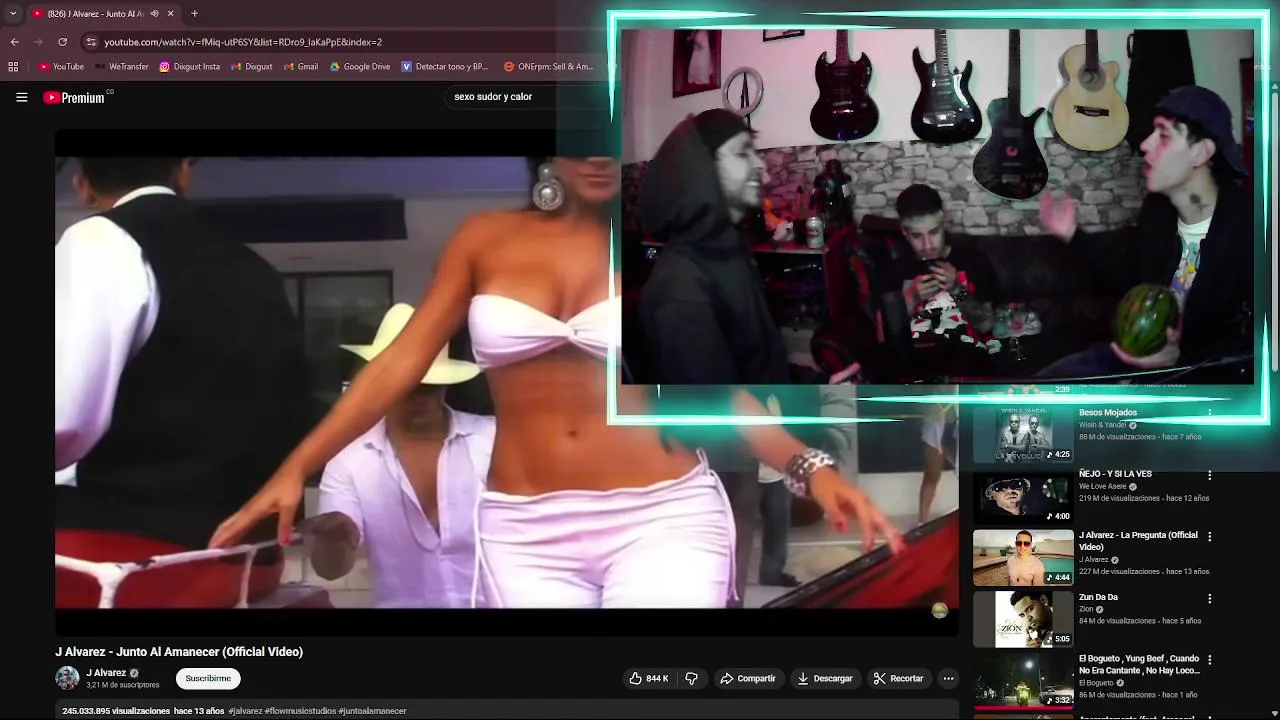The image size is (1280, 720).
Task: Open 'J Alvarez - La Pregunta' title link
Action: (1138, 541)
